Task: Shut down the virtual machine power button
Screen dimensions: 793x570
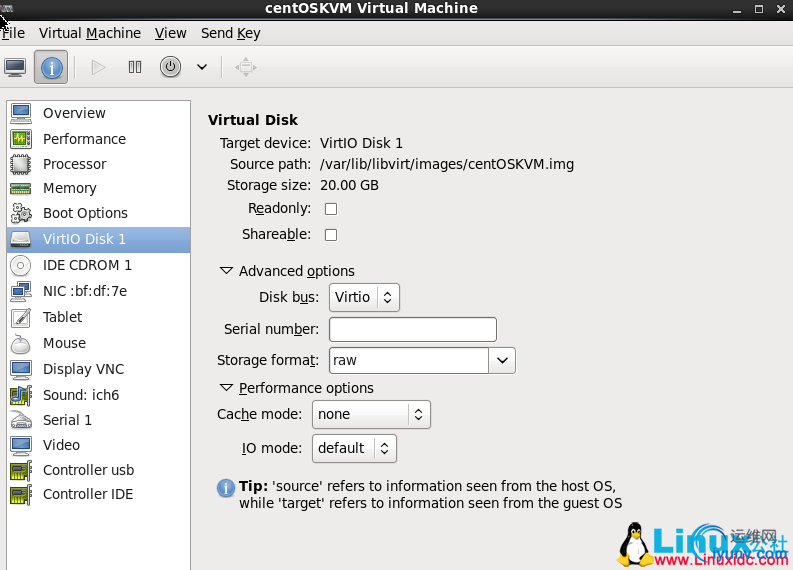Action: (170, 67)
